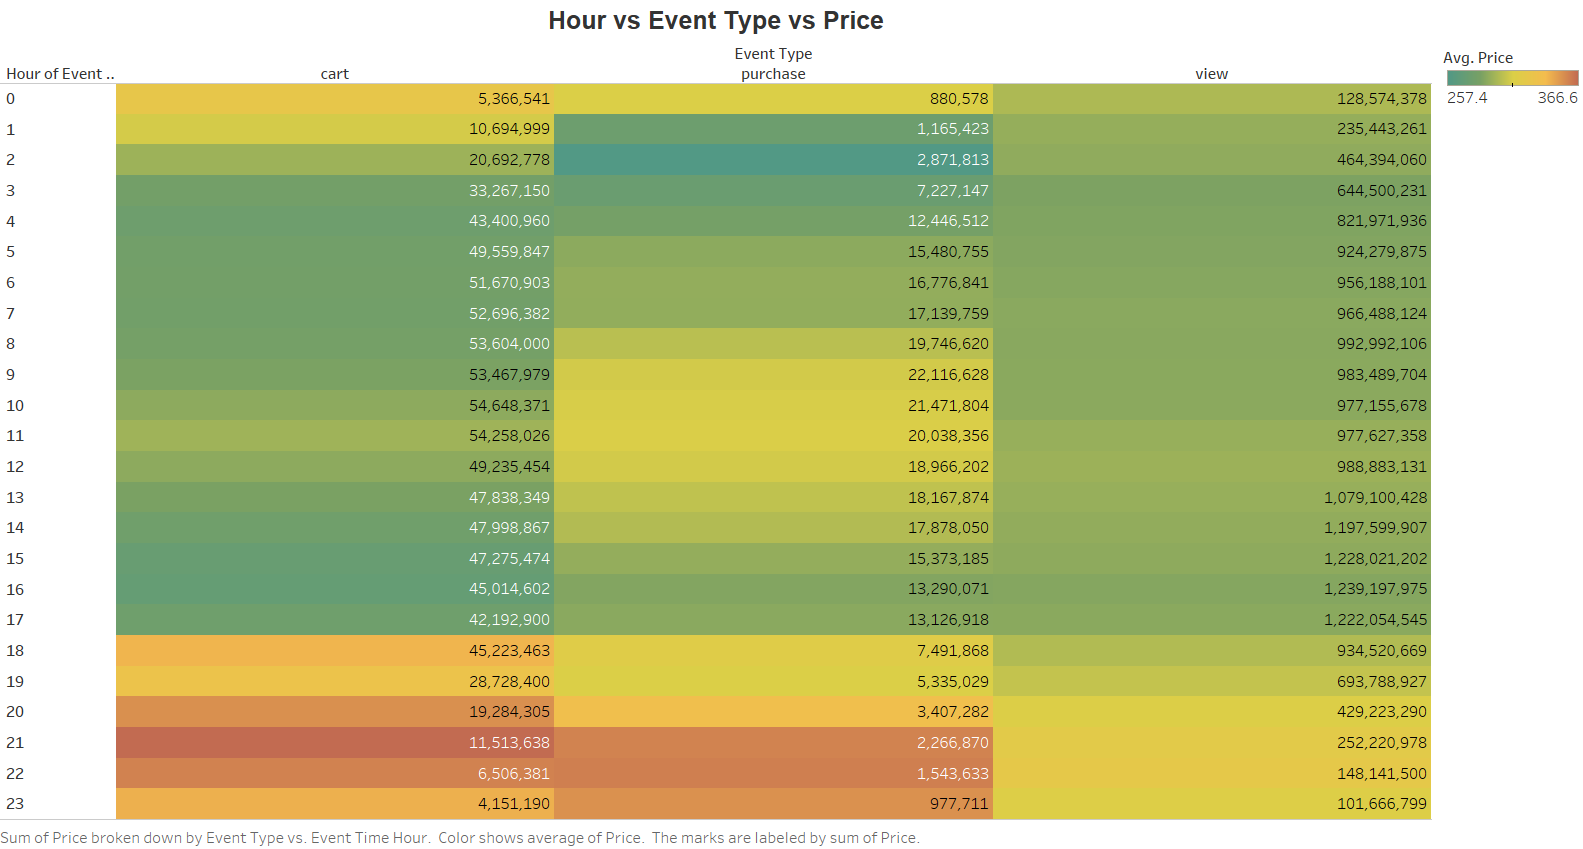Click the legend minimum value 257.4
The image size is (1583, 849).
pyautogui.click(x=1467, y=98)
